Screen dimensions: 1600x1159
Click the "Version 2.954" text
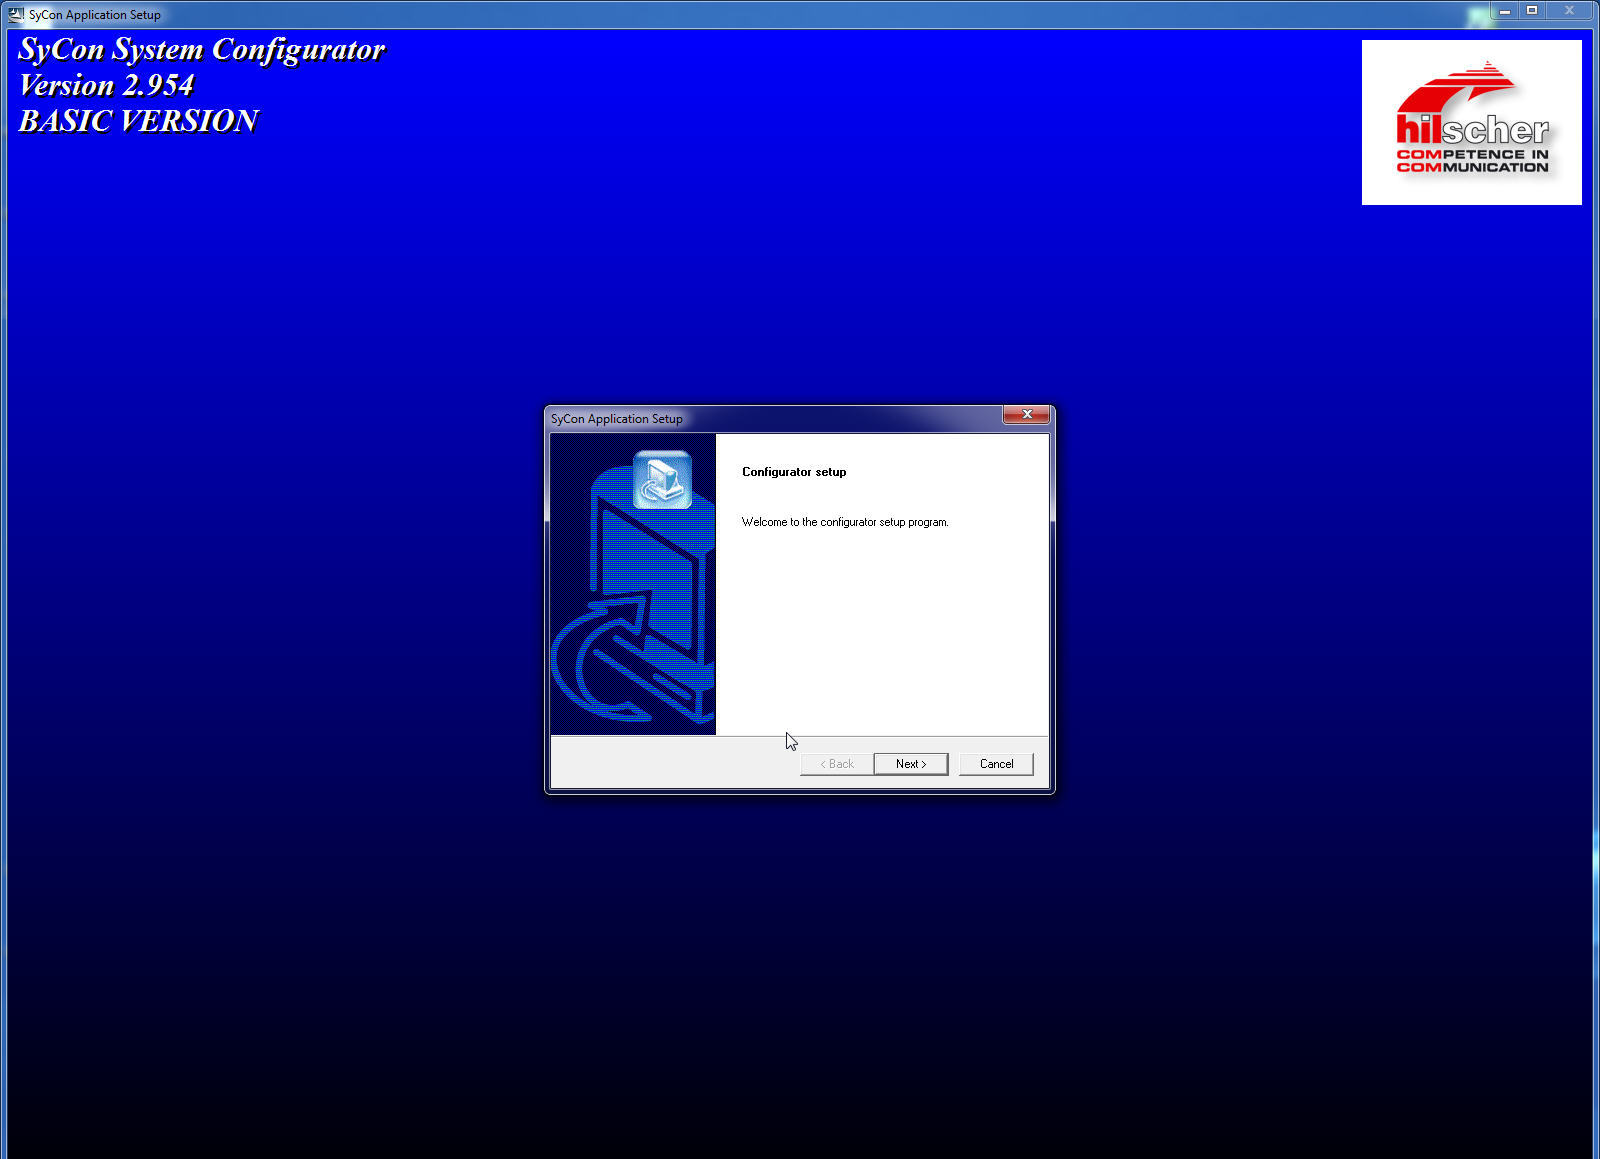[106, 85]
